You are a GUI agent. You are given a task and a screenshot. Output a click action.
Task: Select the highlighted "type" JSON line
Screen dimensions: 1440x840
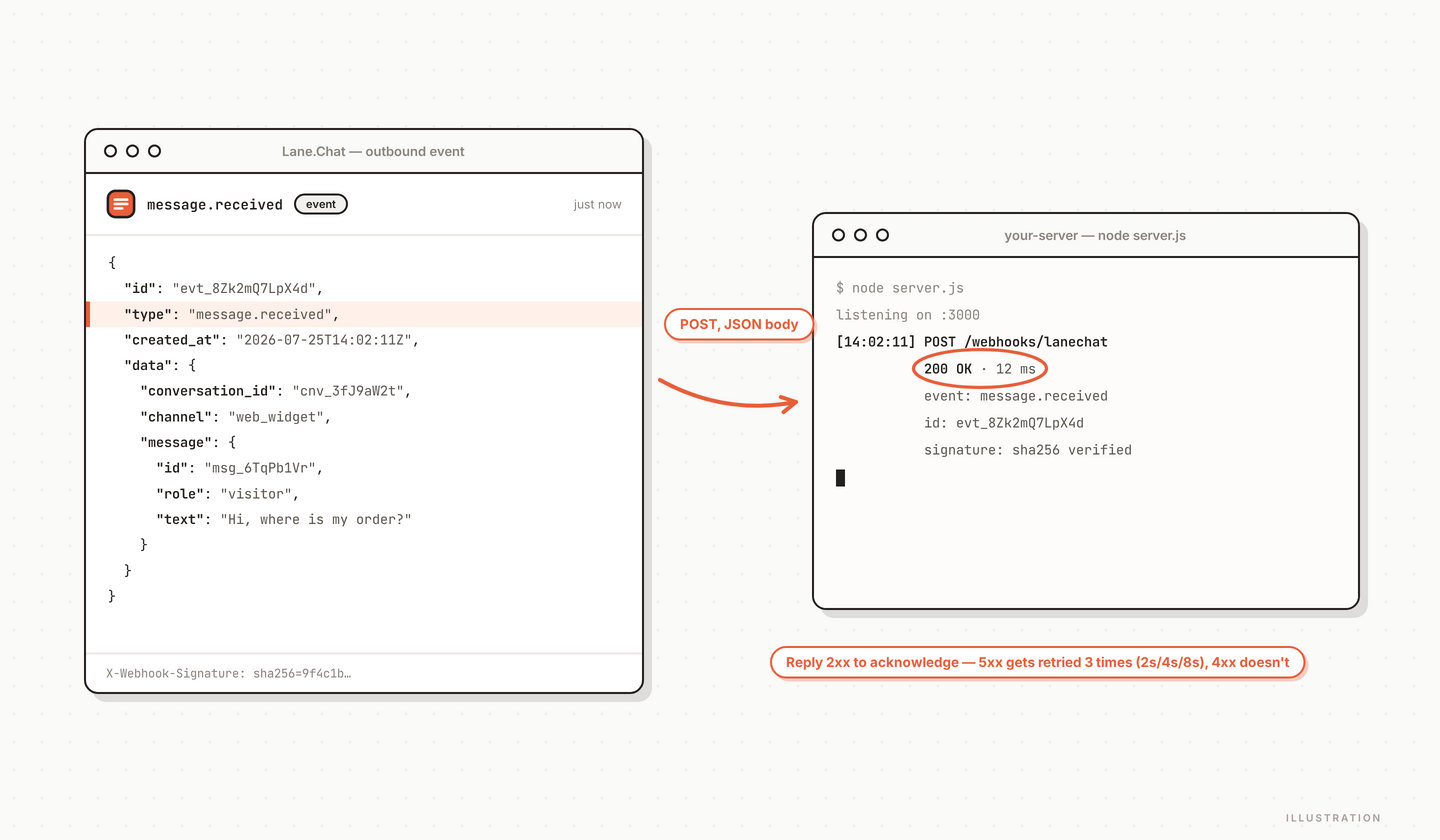(x=364, y=314)
